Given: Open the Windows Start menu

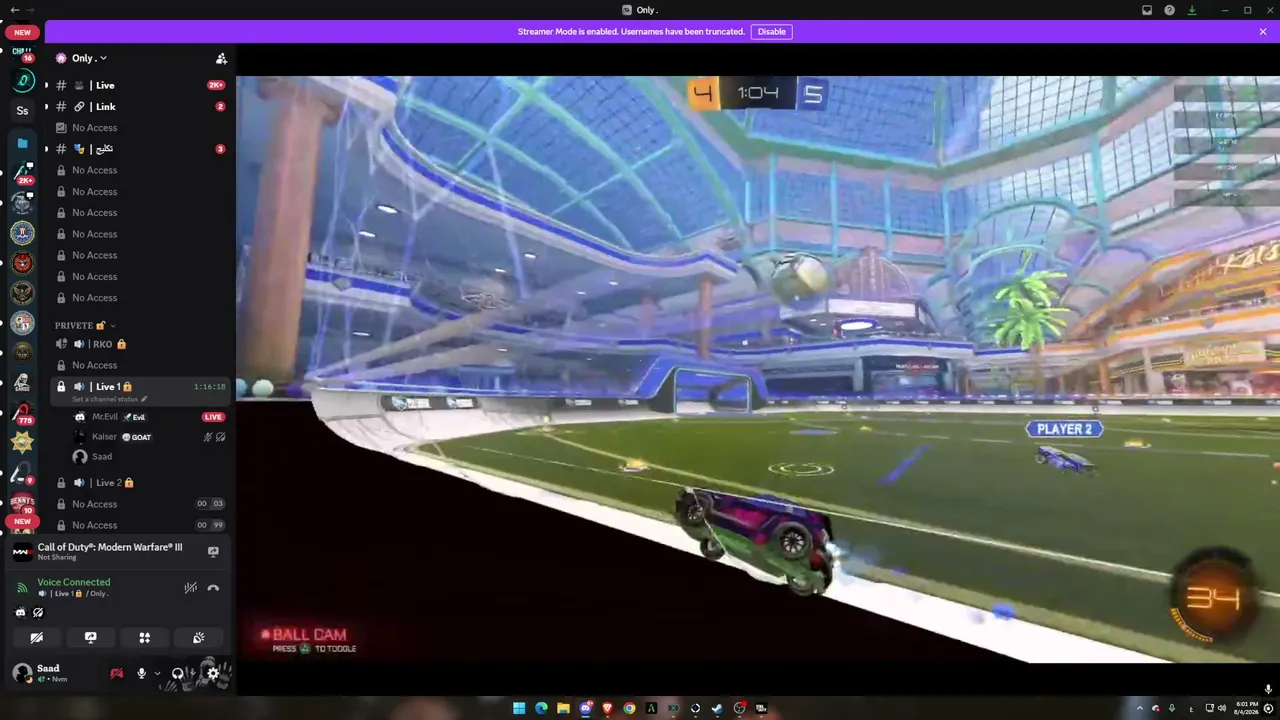Looking at the screenshot, I should click(519, 708).
